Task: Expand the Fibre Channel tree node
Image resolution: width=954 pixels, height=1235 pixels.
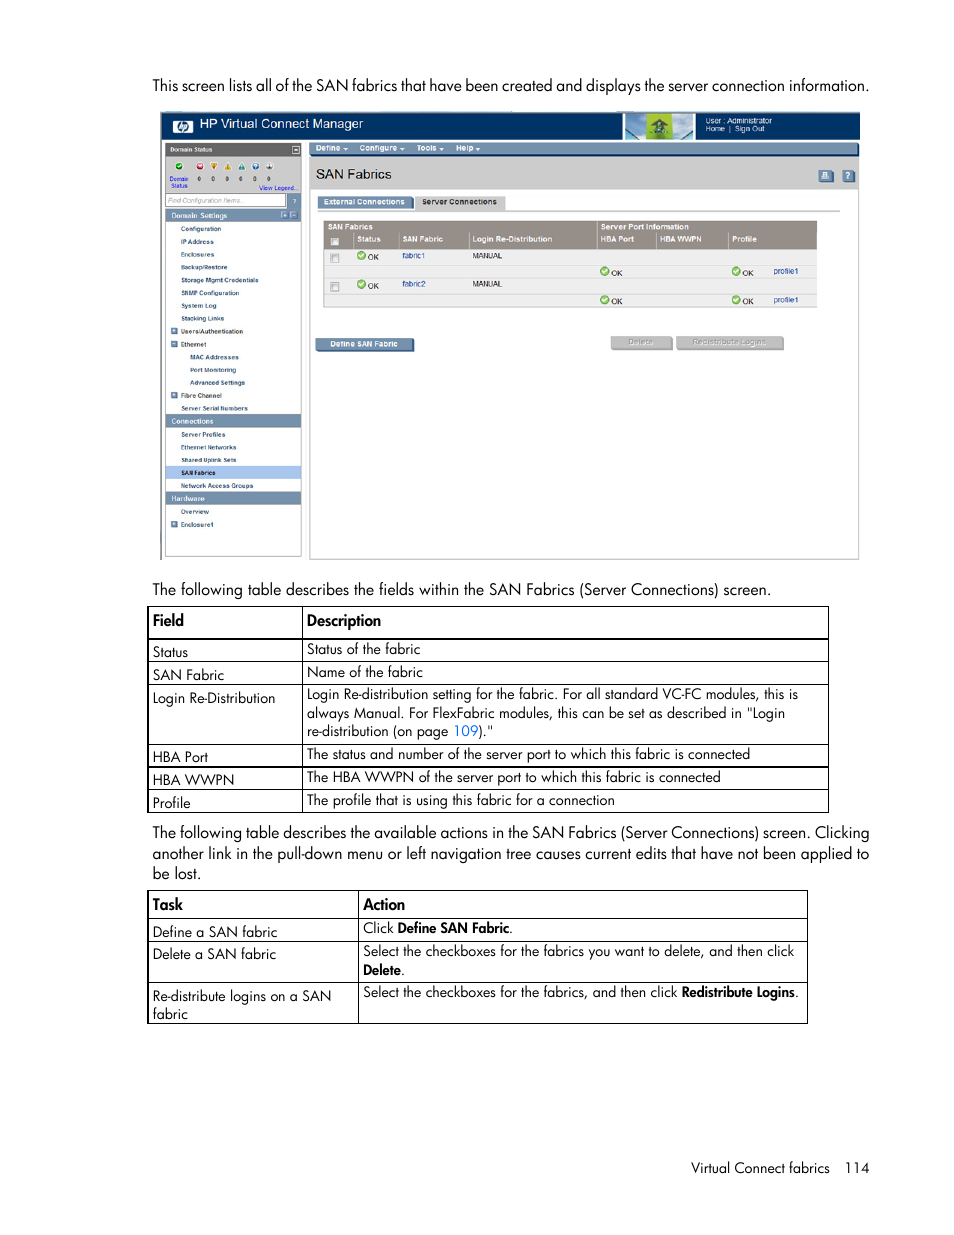Action: [174, 395]
